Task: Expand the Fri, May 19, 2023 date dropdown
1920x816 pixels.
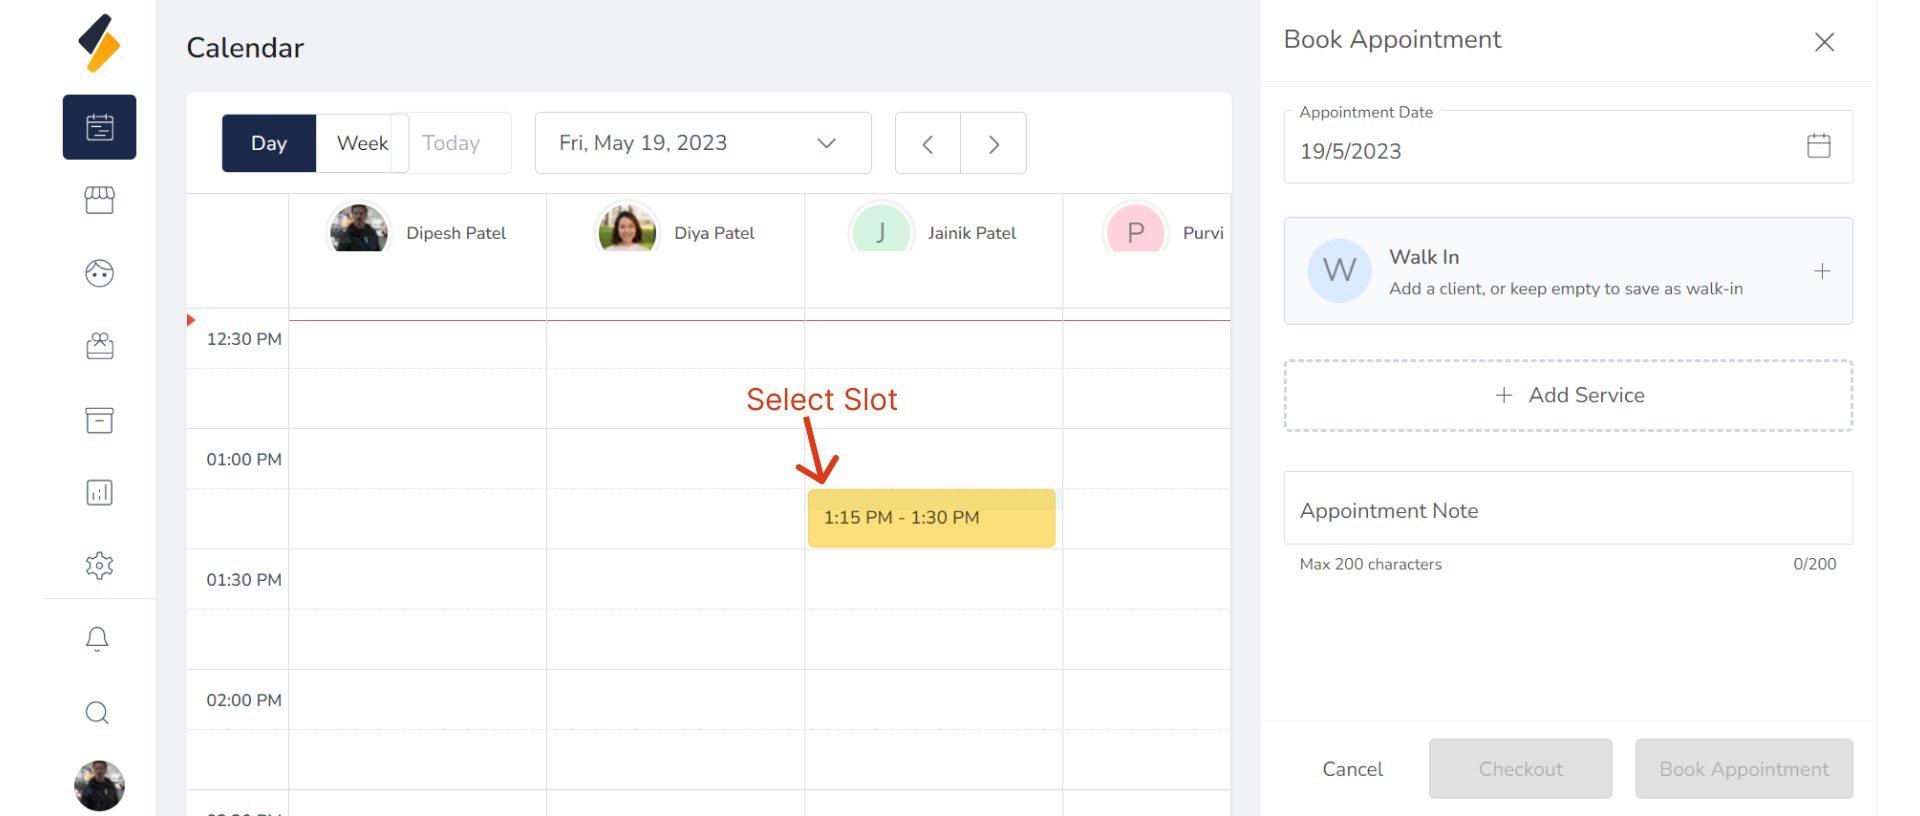Action: click(x=702, y=143)
